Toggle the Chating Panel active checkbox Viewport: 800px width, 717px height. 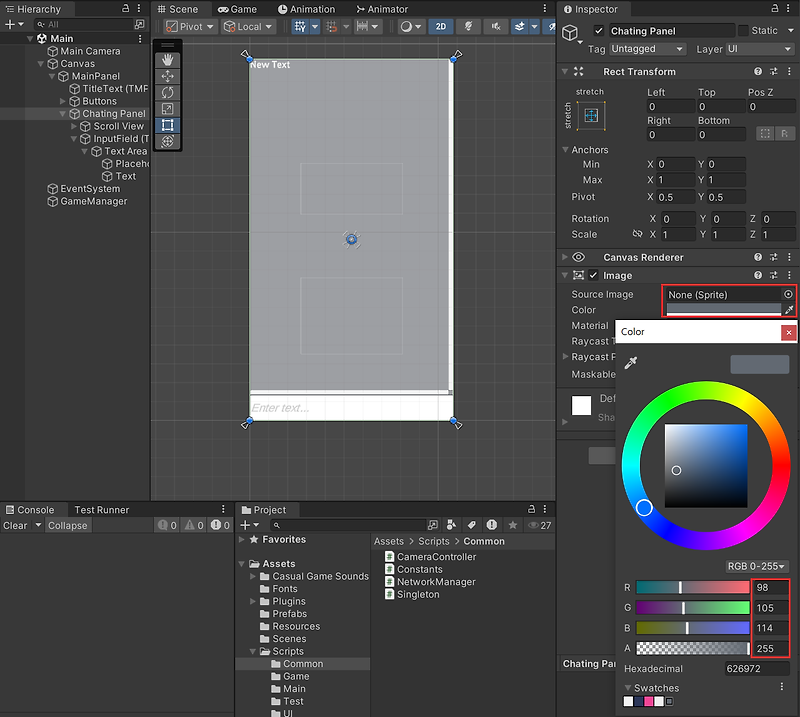(x=599, y=31)
